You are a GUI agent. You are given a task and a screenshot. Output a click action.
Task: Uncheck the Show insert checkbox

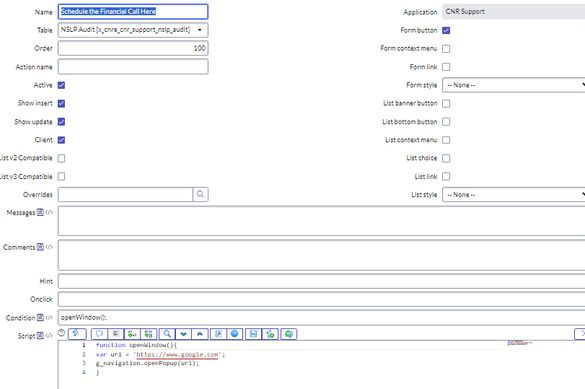tap(62, 103)
